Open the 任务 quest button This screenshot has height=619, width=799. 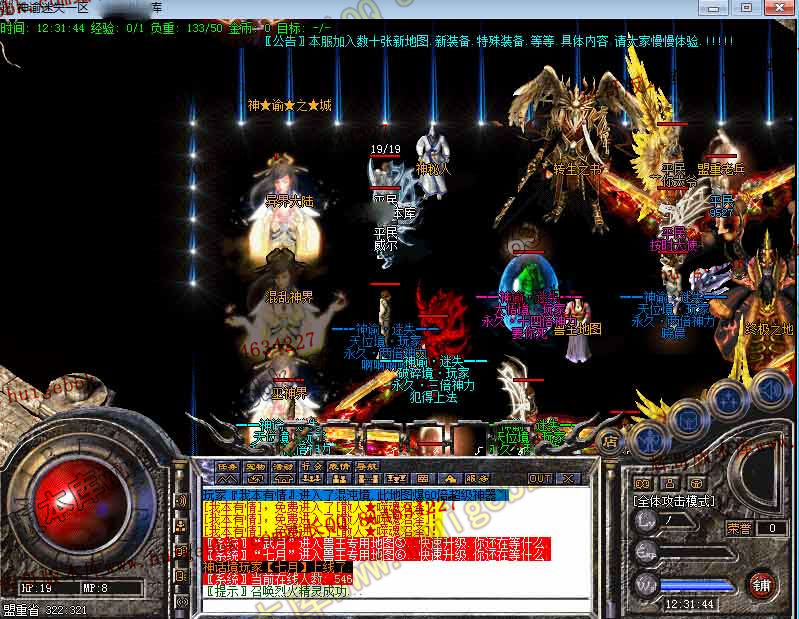pyautogui.click(x=227, y=466)
